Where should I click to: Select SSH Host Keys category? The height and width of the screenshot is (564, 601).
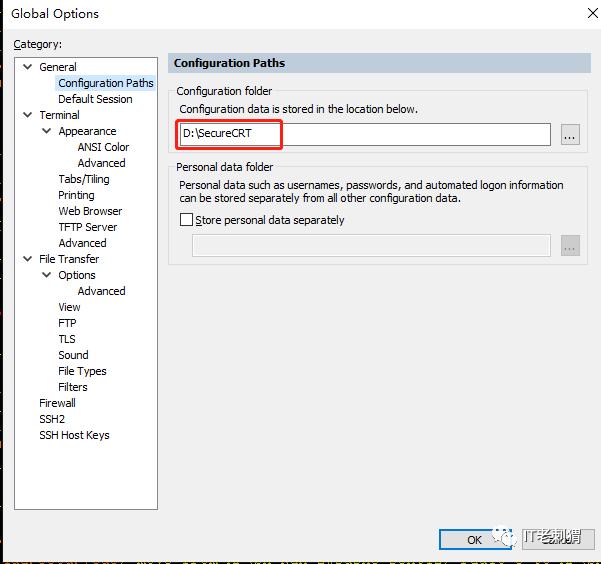click(x=74, y=435)
